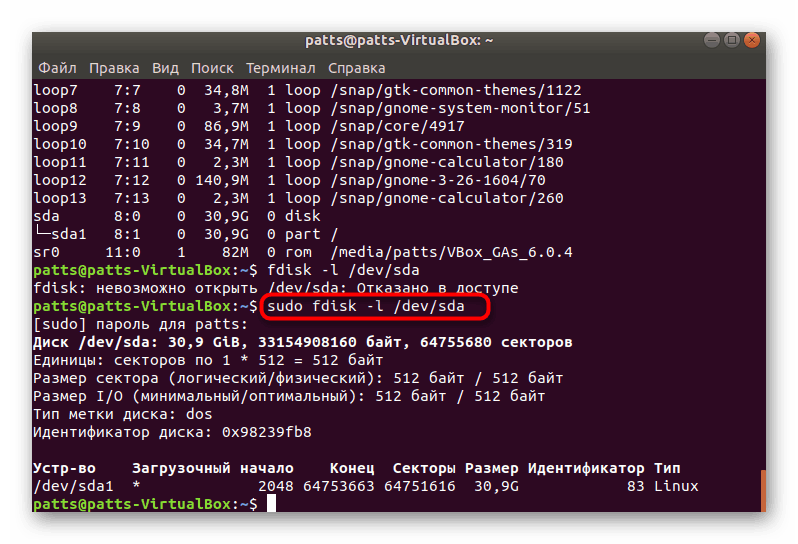This screenshot has width=798, height=544.
Task: Click the sudo fdisk -l /dev/sda command
Action: pos(365,306)
